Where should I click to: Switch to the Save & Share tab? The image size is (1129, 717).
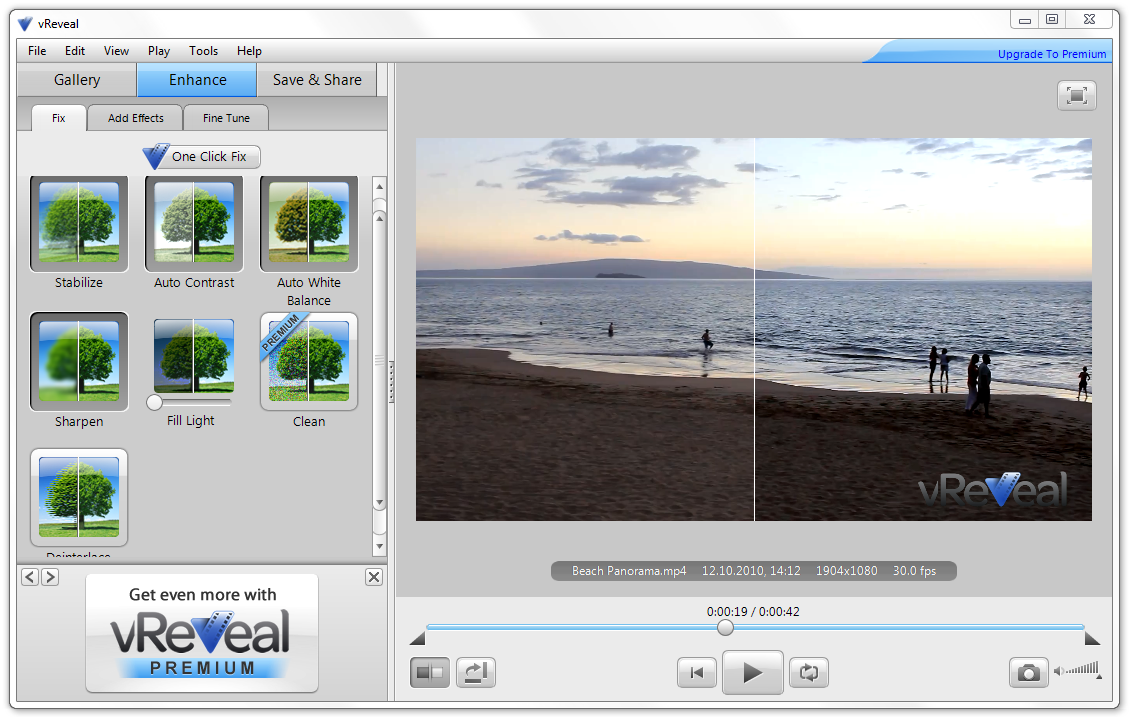(317, 80)
